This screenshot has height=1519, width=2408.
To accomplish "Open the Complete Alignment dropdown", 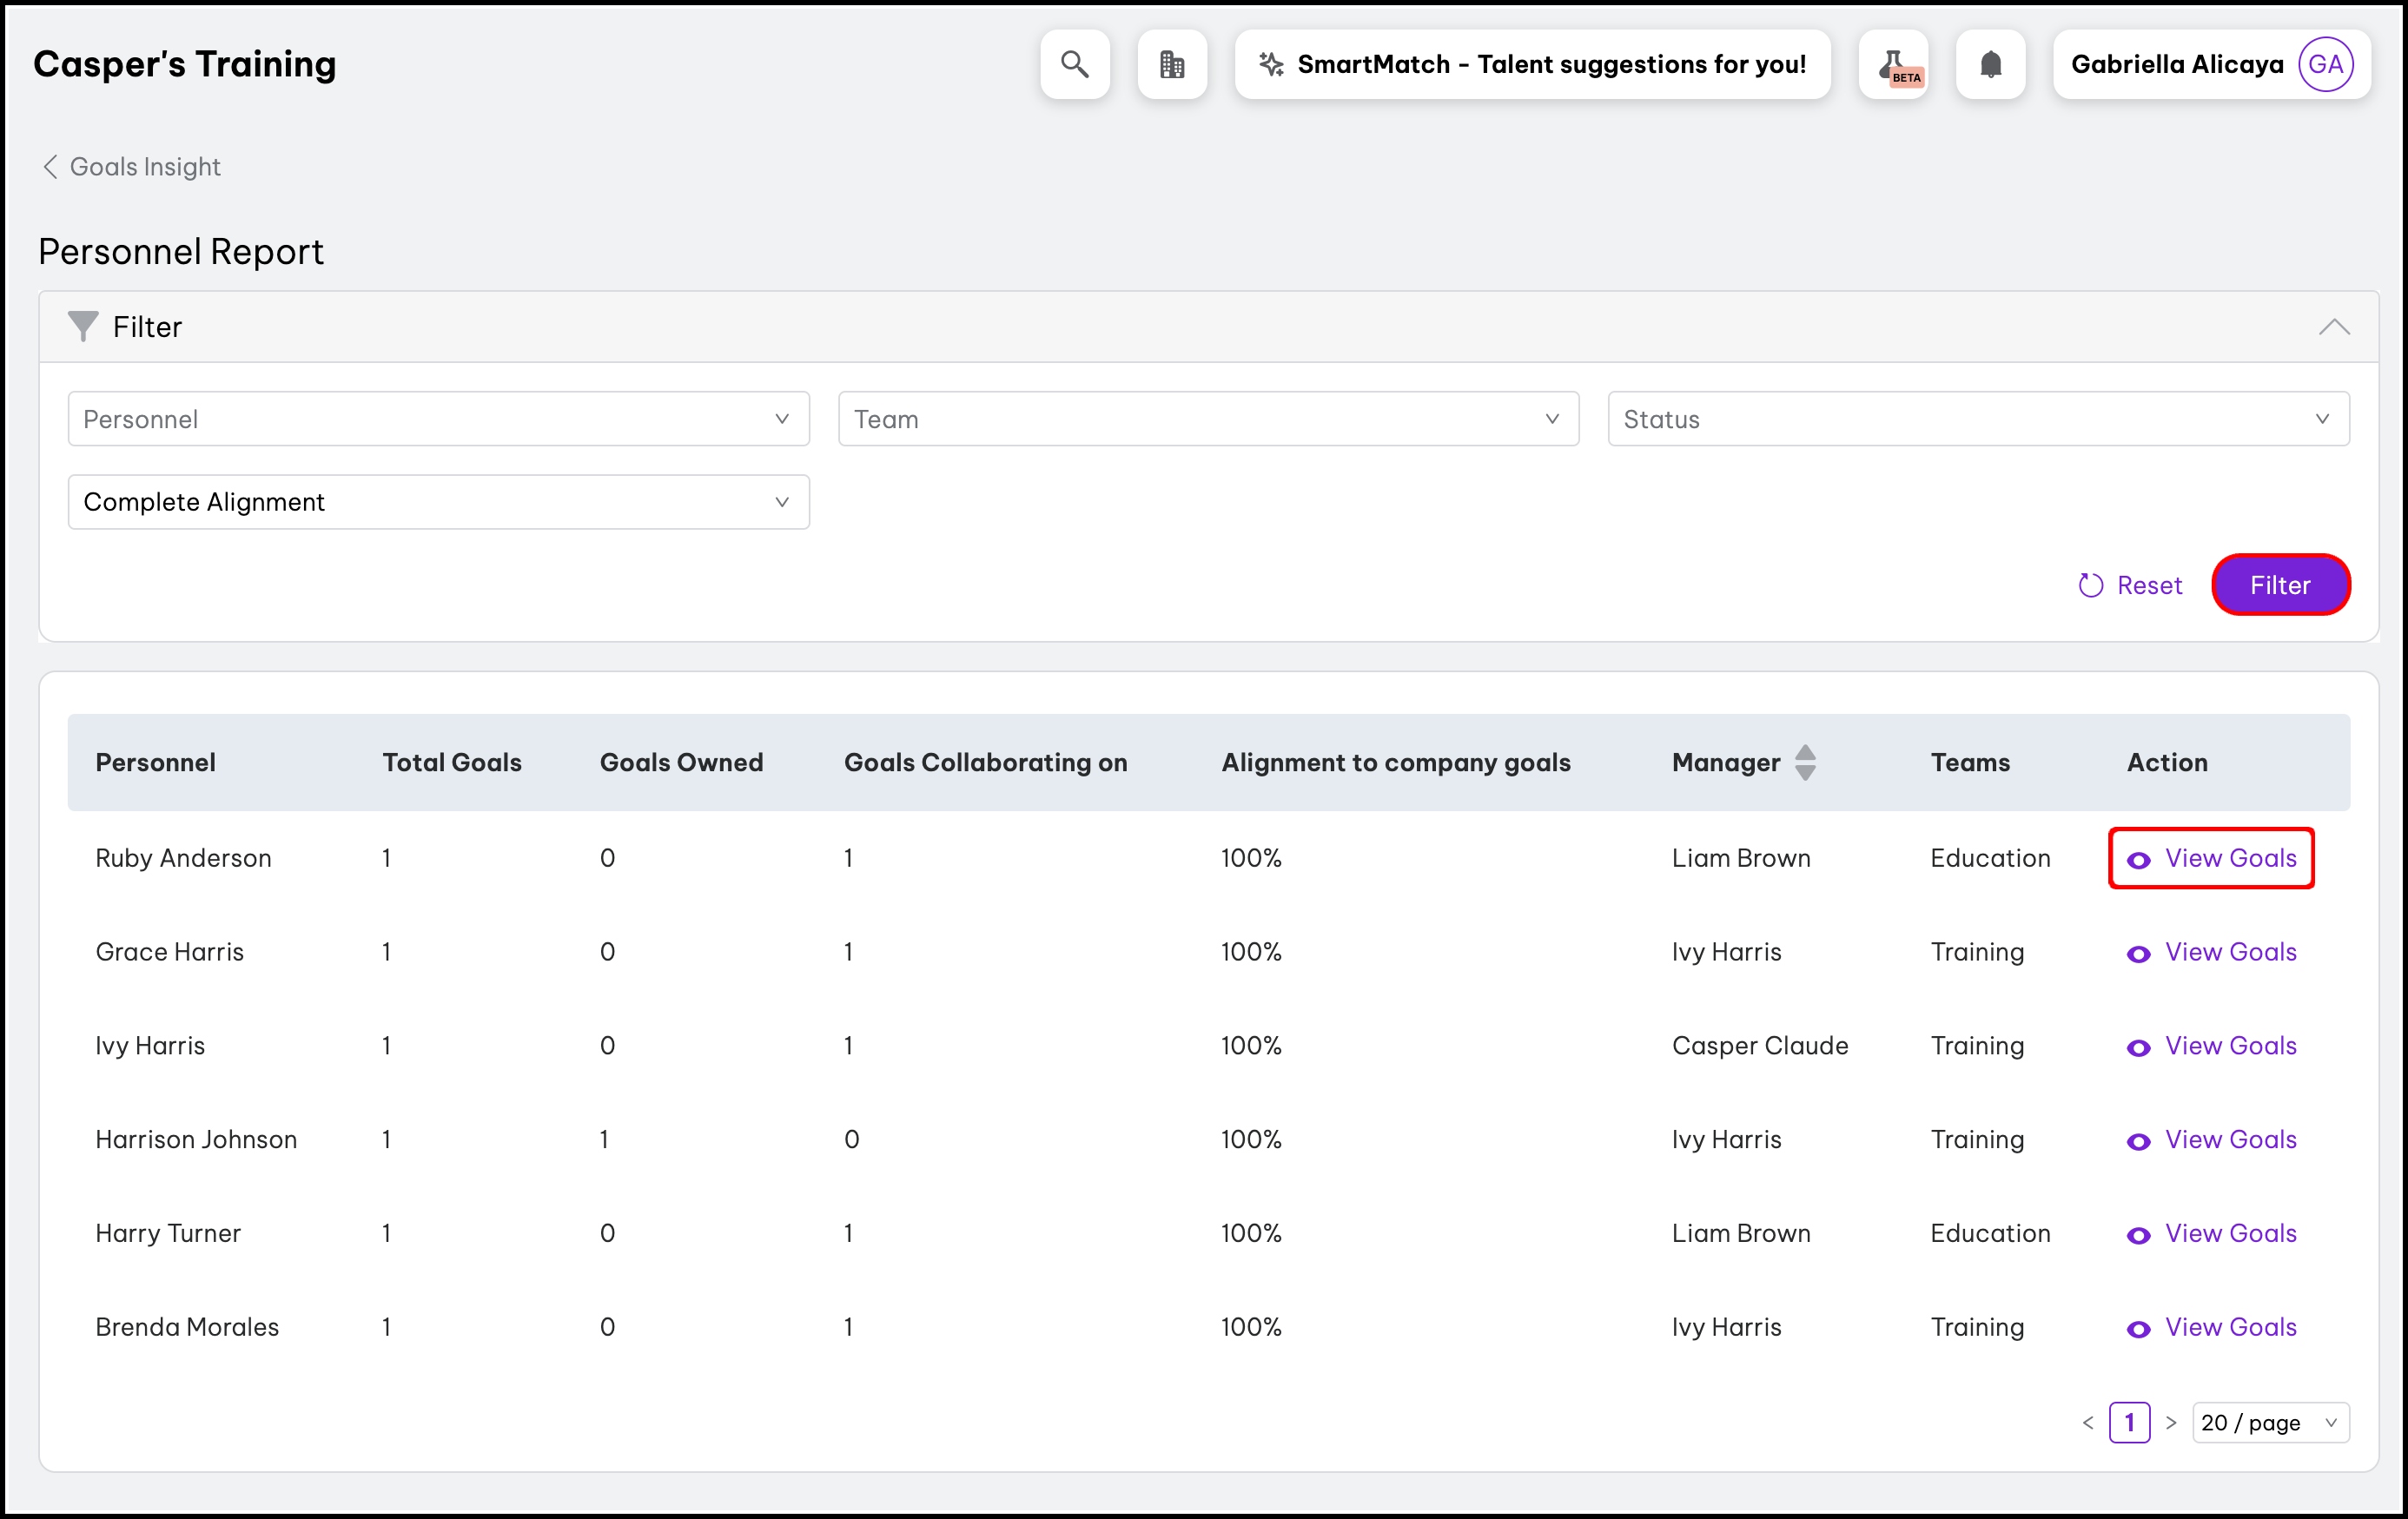I will click(438, 502).
